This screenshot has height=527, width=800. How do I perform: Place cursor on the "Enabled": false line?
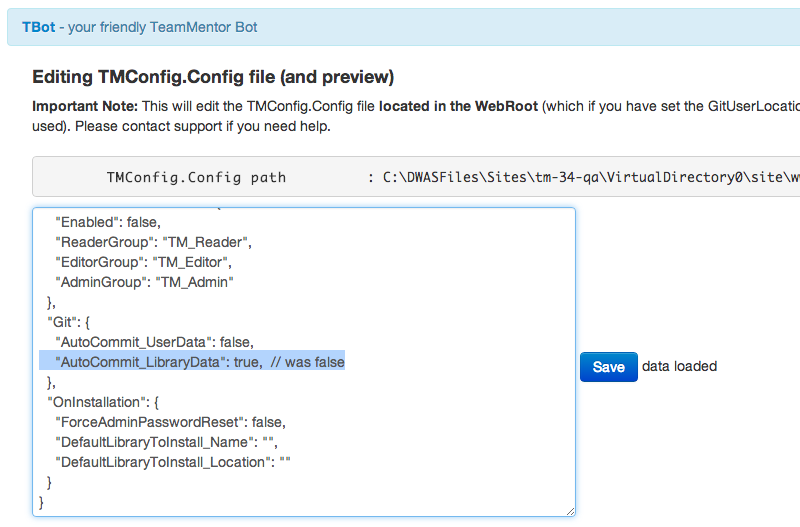coord(108,222)
